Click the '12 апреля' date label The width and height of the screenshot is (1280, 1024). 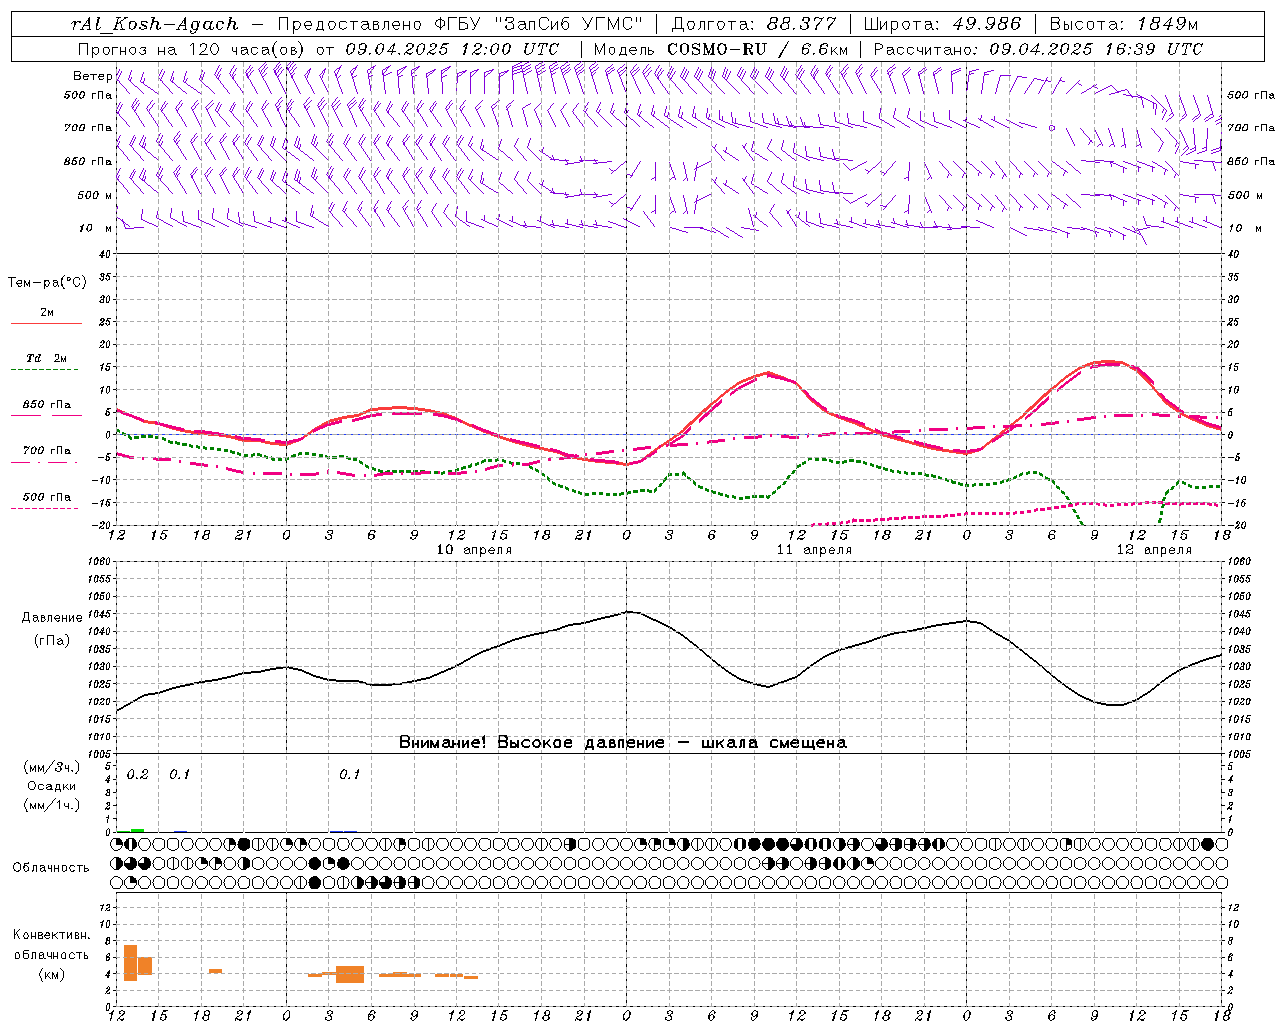pos(1154,550)
